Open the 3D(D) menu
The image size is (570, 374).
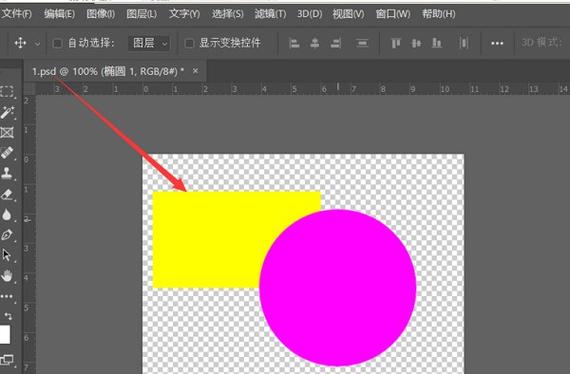pos(309,14)
